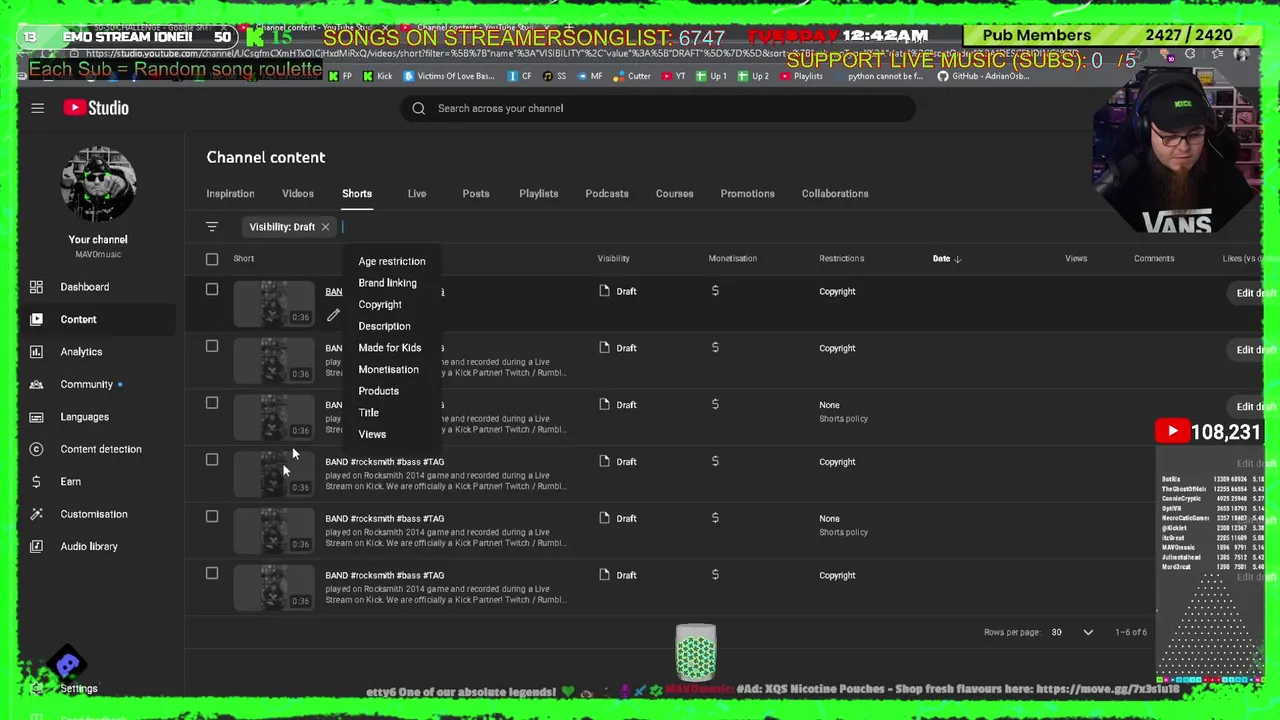The width and height of the screenshot is (1280, 720).
Task: Open the Kick bookmark
Action: [x=377, y=76]
